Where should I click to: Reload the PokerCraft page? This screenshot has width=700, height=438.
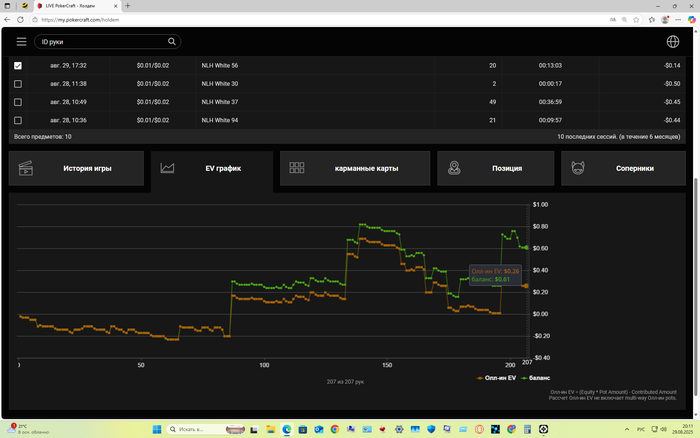tap(20, 20)
